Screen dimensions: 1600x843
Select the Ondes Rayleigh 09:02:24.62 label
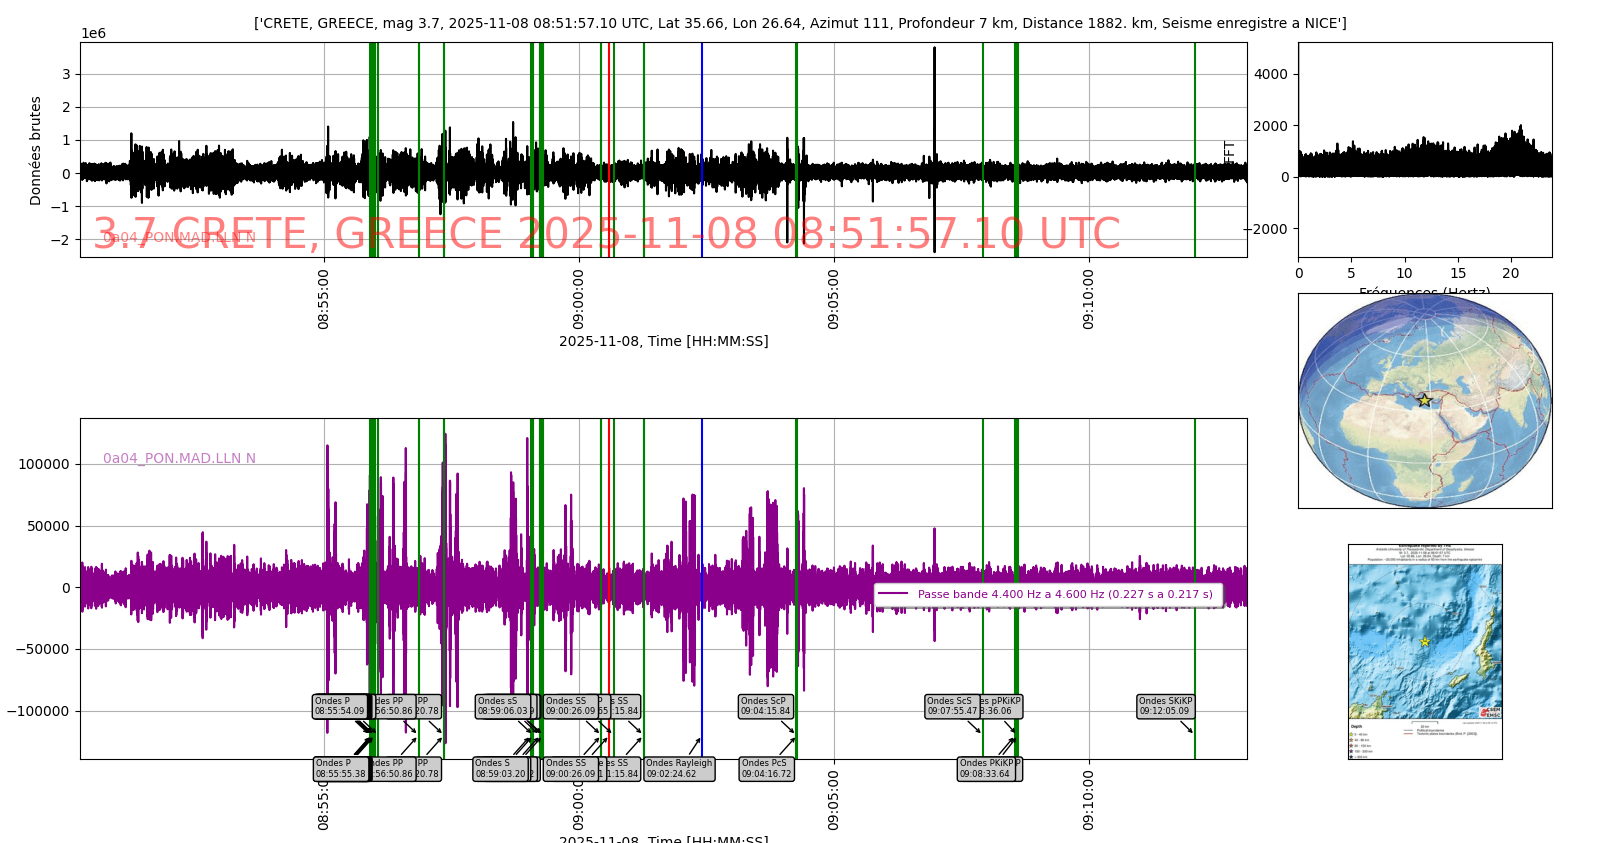[x=679, y=769]
